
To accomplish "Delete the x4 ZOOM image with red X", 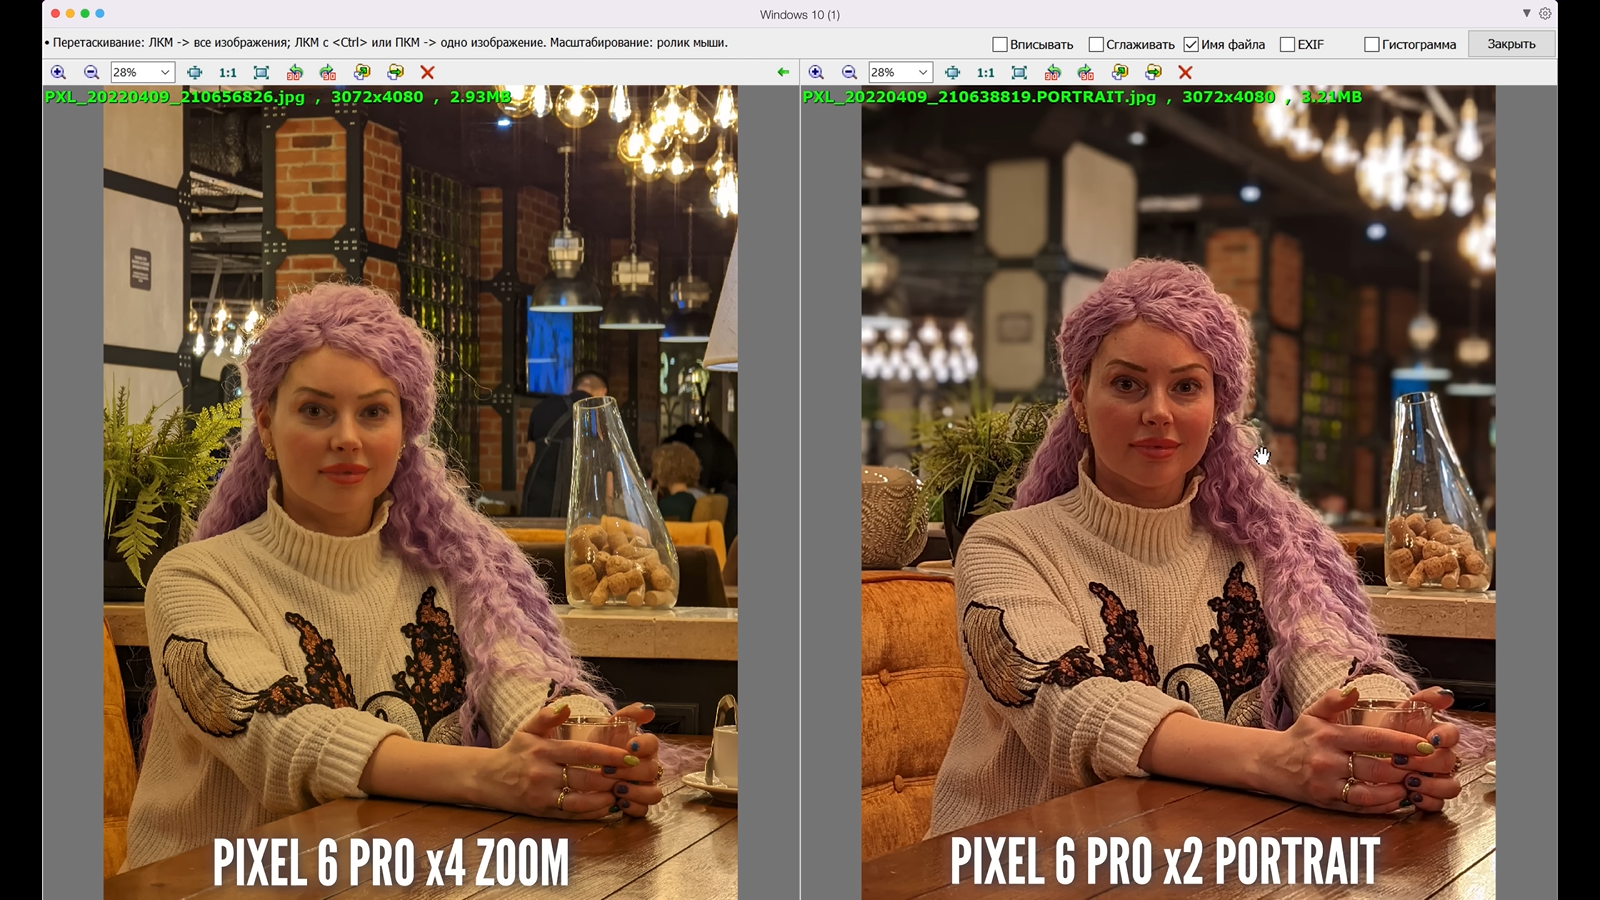I will coord(428,72).
